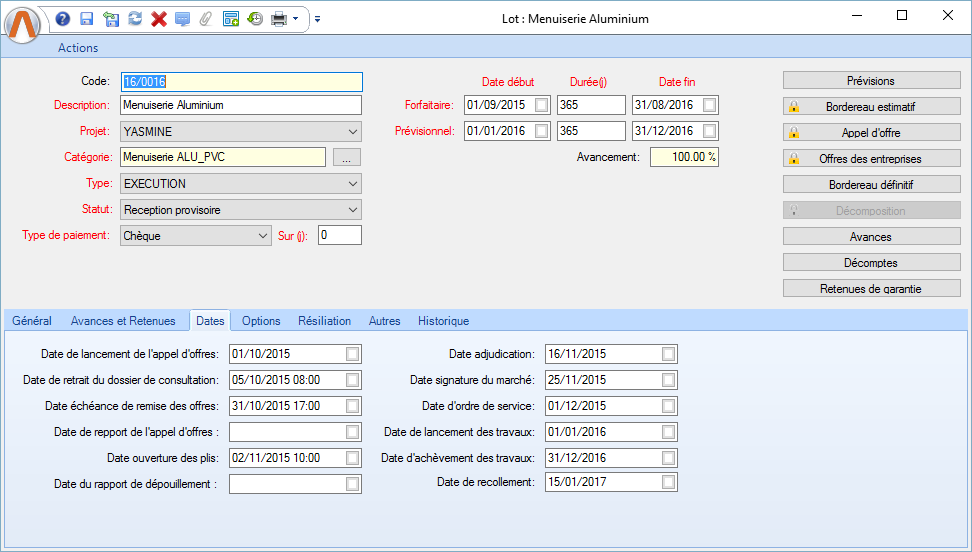Click the paperclip attachment icon

[206, 19]
